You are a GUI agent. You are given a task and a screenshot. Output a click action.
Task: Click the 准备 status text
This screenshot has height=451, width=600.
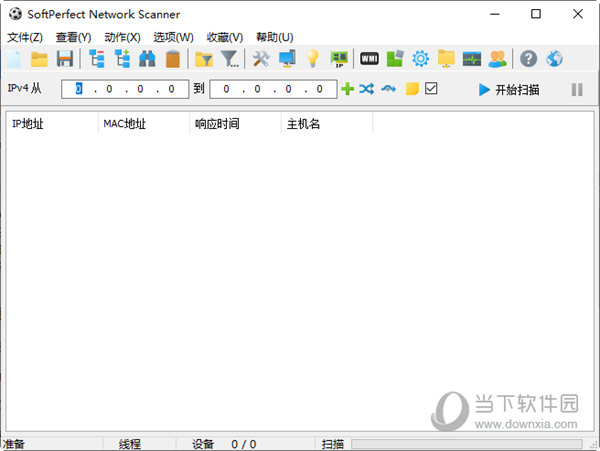click(x=14, y=444)
